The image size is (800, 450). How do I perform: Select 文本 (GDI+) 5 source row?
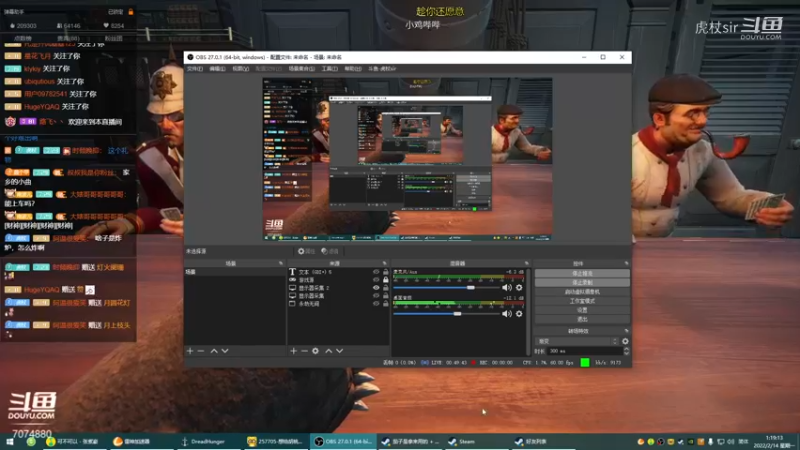coord(339,272)
